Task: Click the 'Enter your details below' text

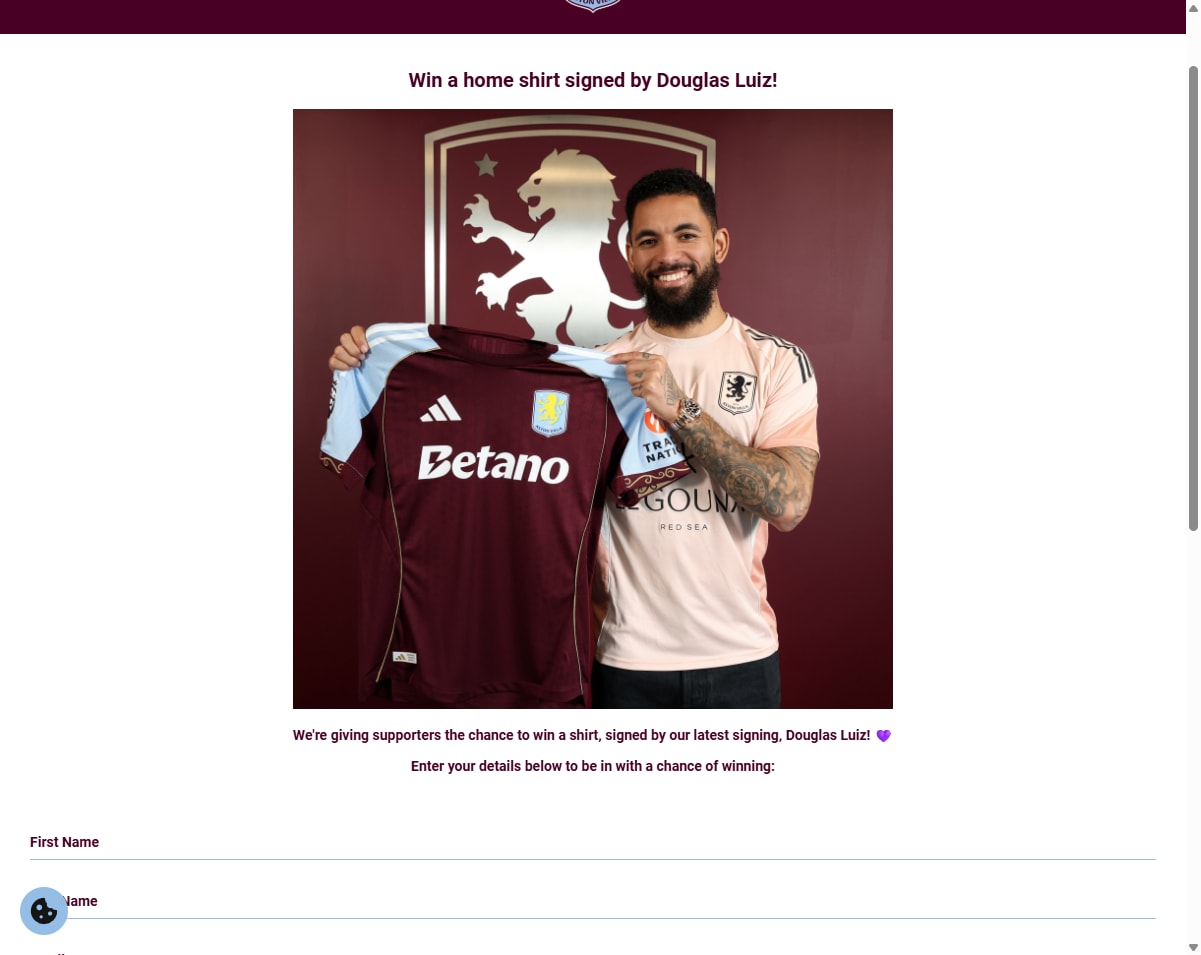Action: (593, 767)
